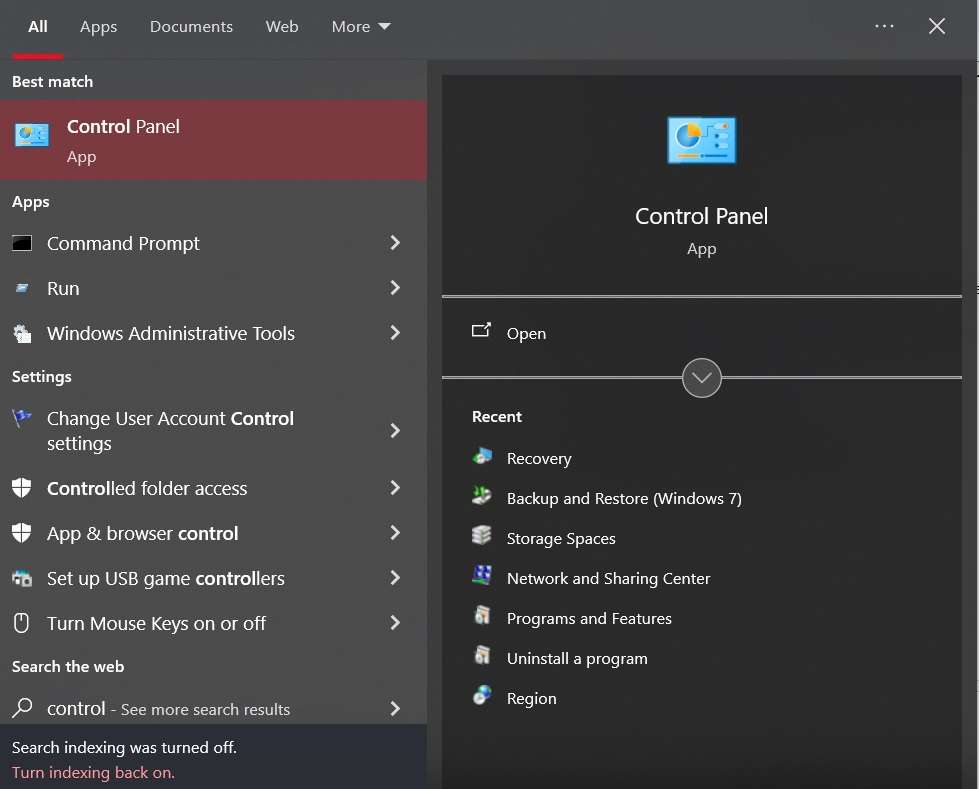Open Controlled folder access setting
This screenshot has height=789, width=979.
tap(213, 488)
